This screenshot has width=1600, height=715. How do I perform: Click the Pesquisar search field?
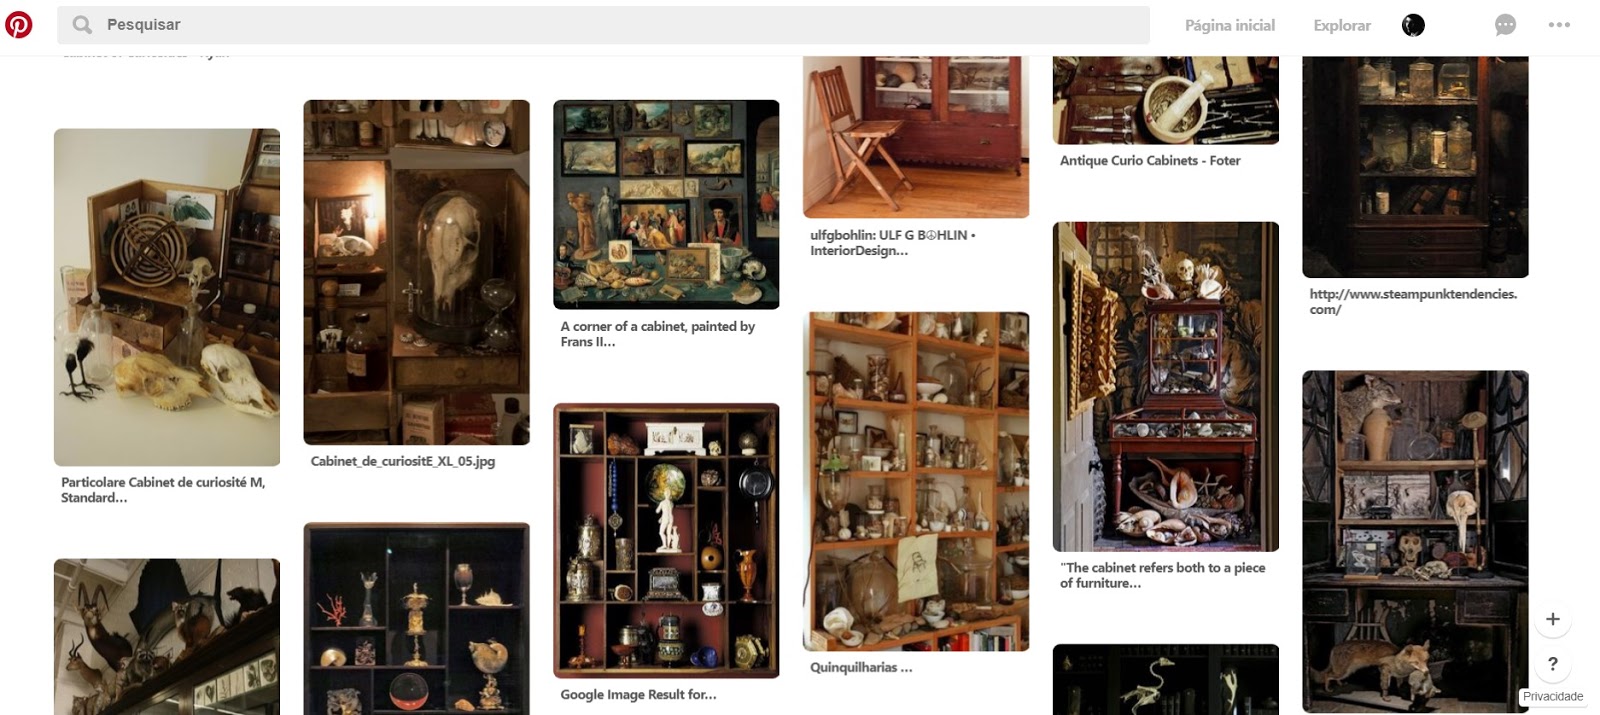(x=603, y=25)
